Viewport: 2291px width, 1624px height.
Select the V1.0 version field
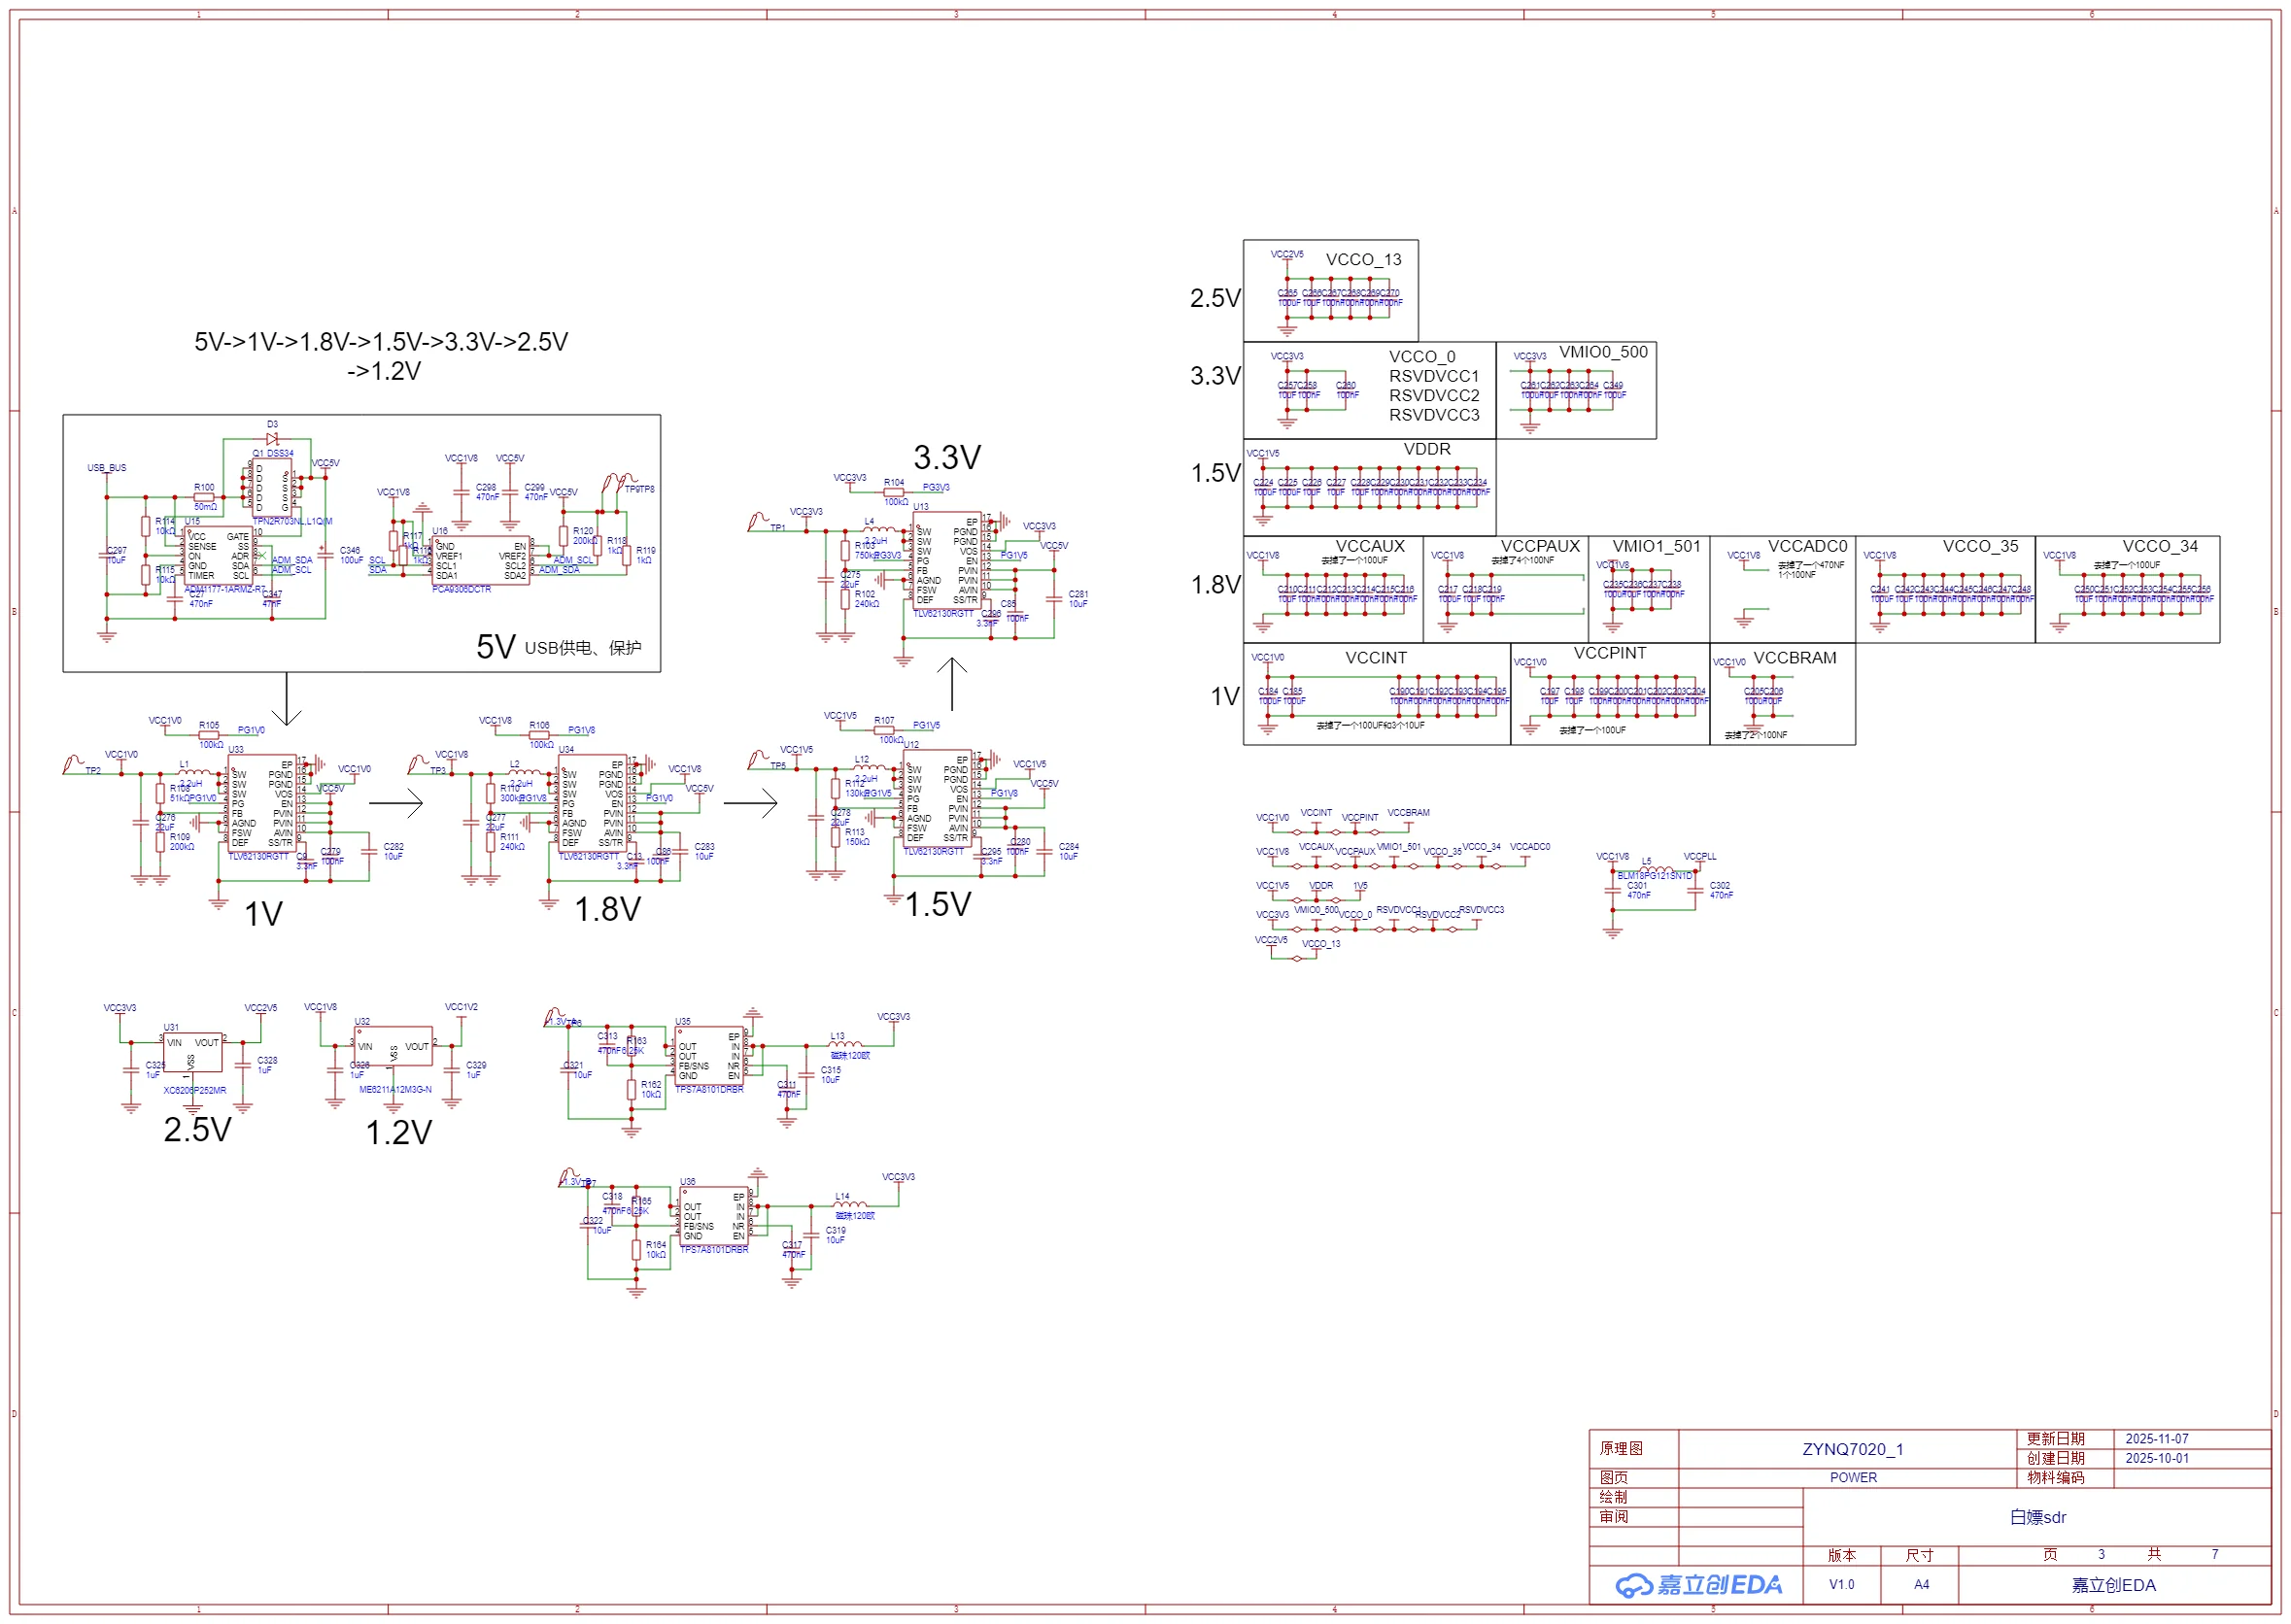point(1841,1585)
